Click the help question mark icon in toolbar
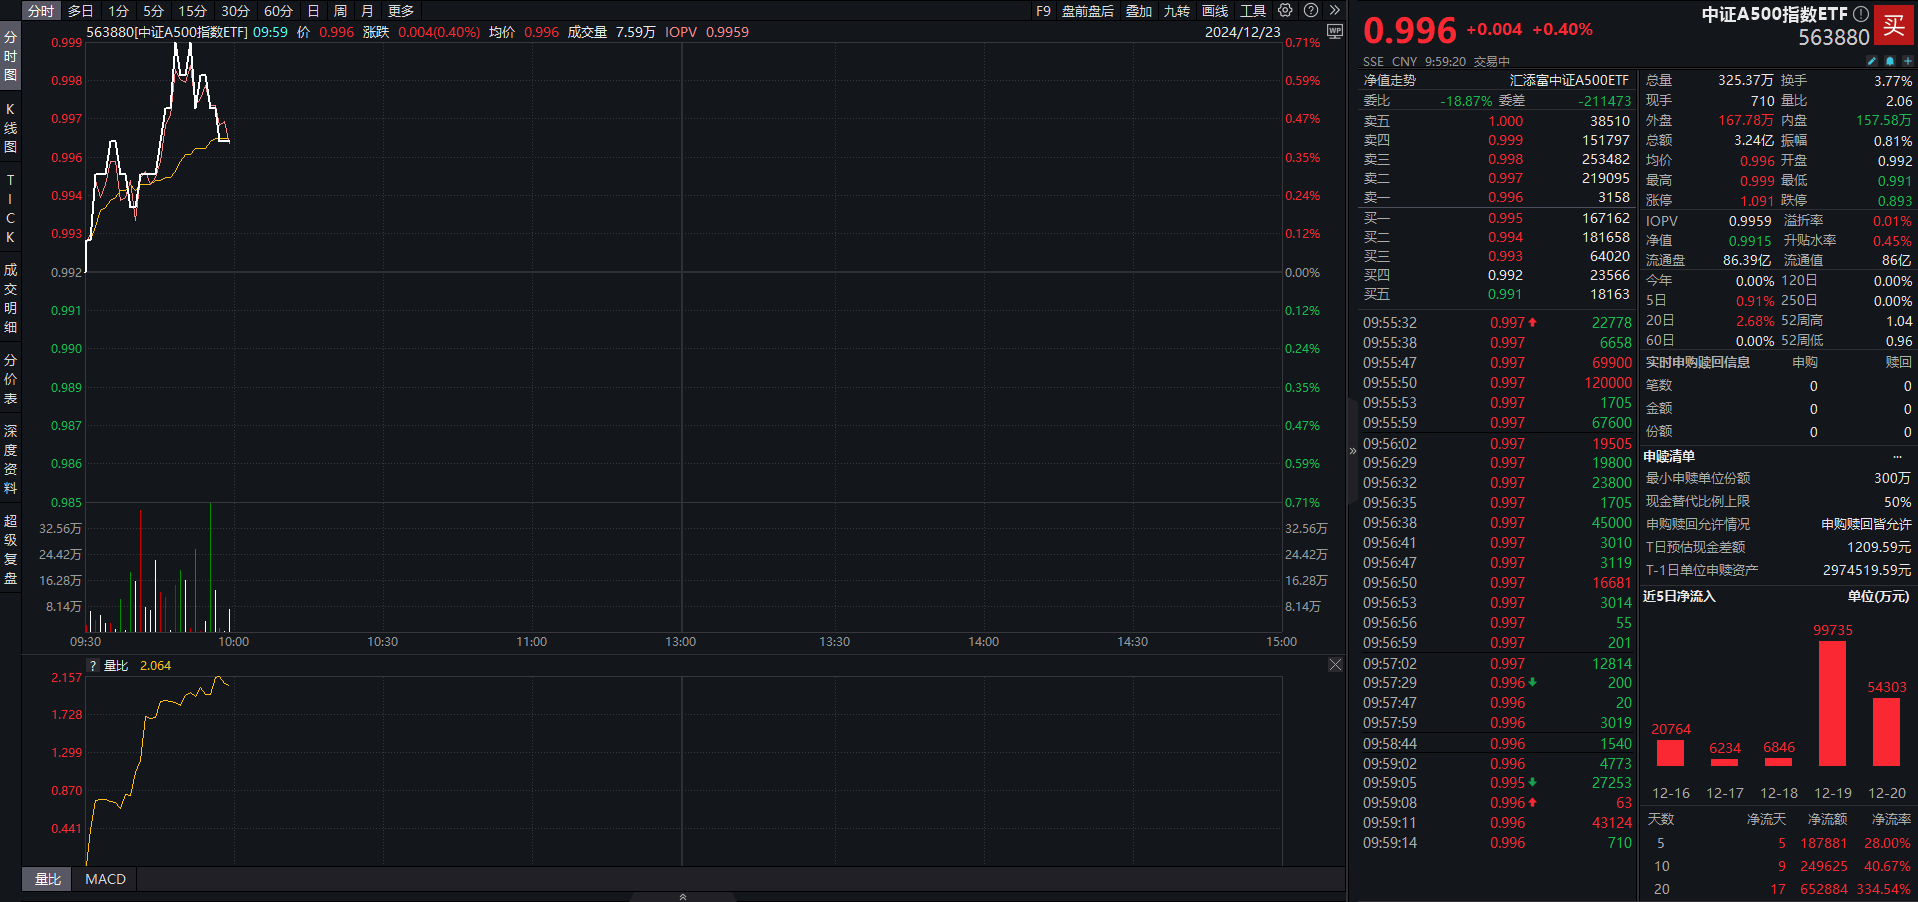Screen dimensions: 1918x902 coord(1311,11)
